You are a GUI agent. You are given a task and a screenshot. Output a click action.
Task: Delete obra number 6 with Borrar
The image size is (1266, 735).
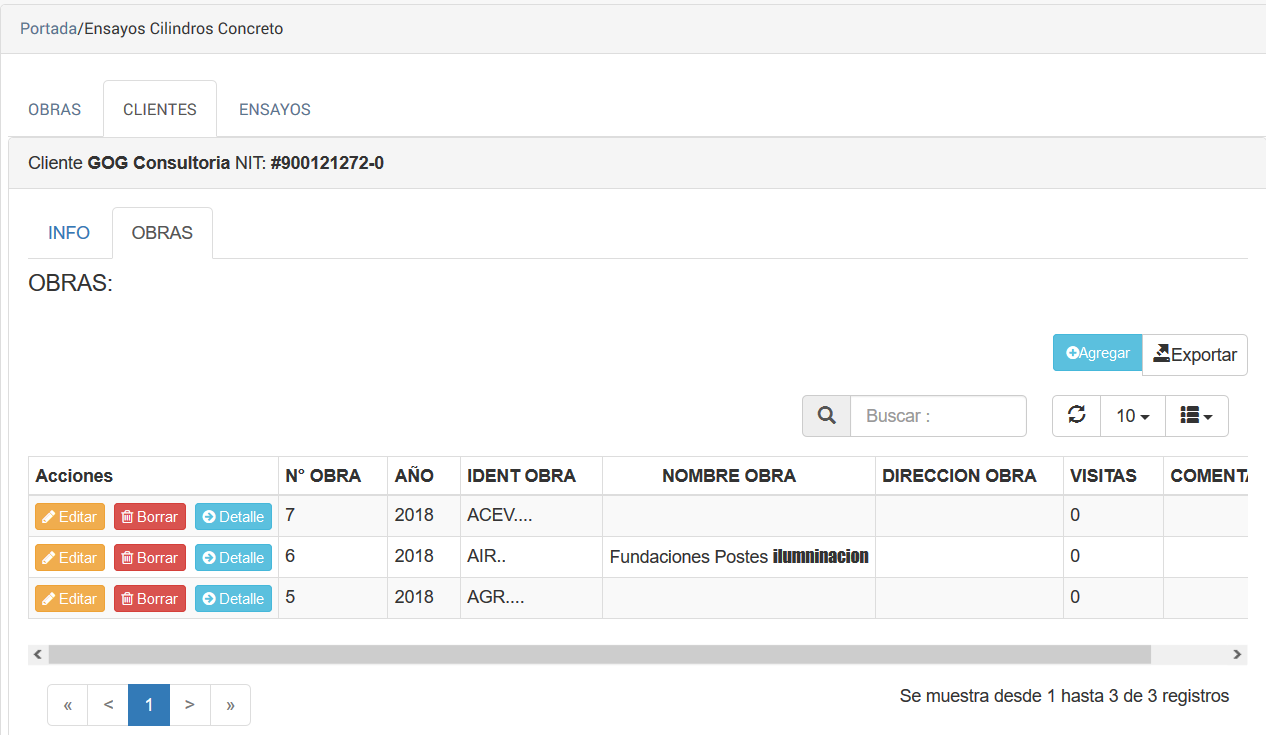pyautogui.click(x=150, y=558)
